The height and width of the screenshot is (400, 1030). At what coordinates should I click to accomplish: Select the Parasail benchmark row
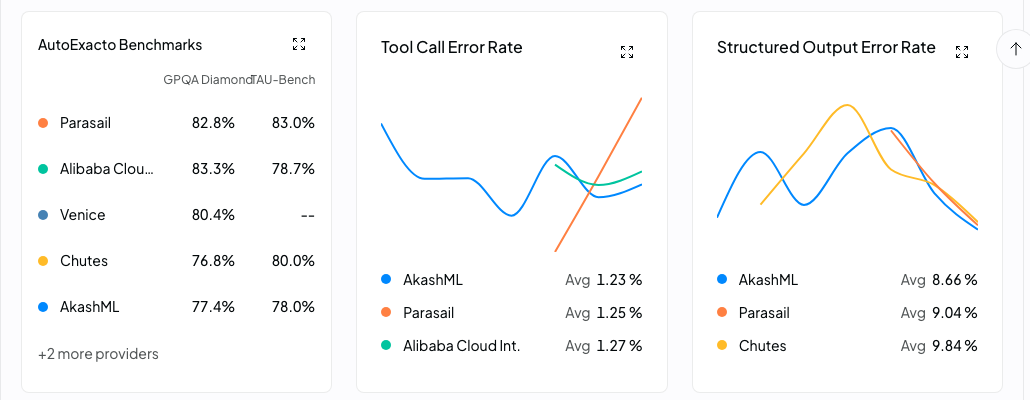[177, 123]
